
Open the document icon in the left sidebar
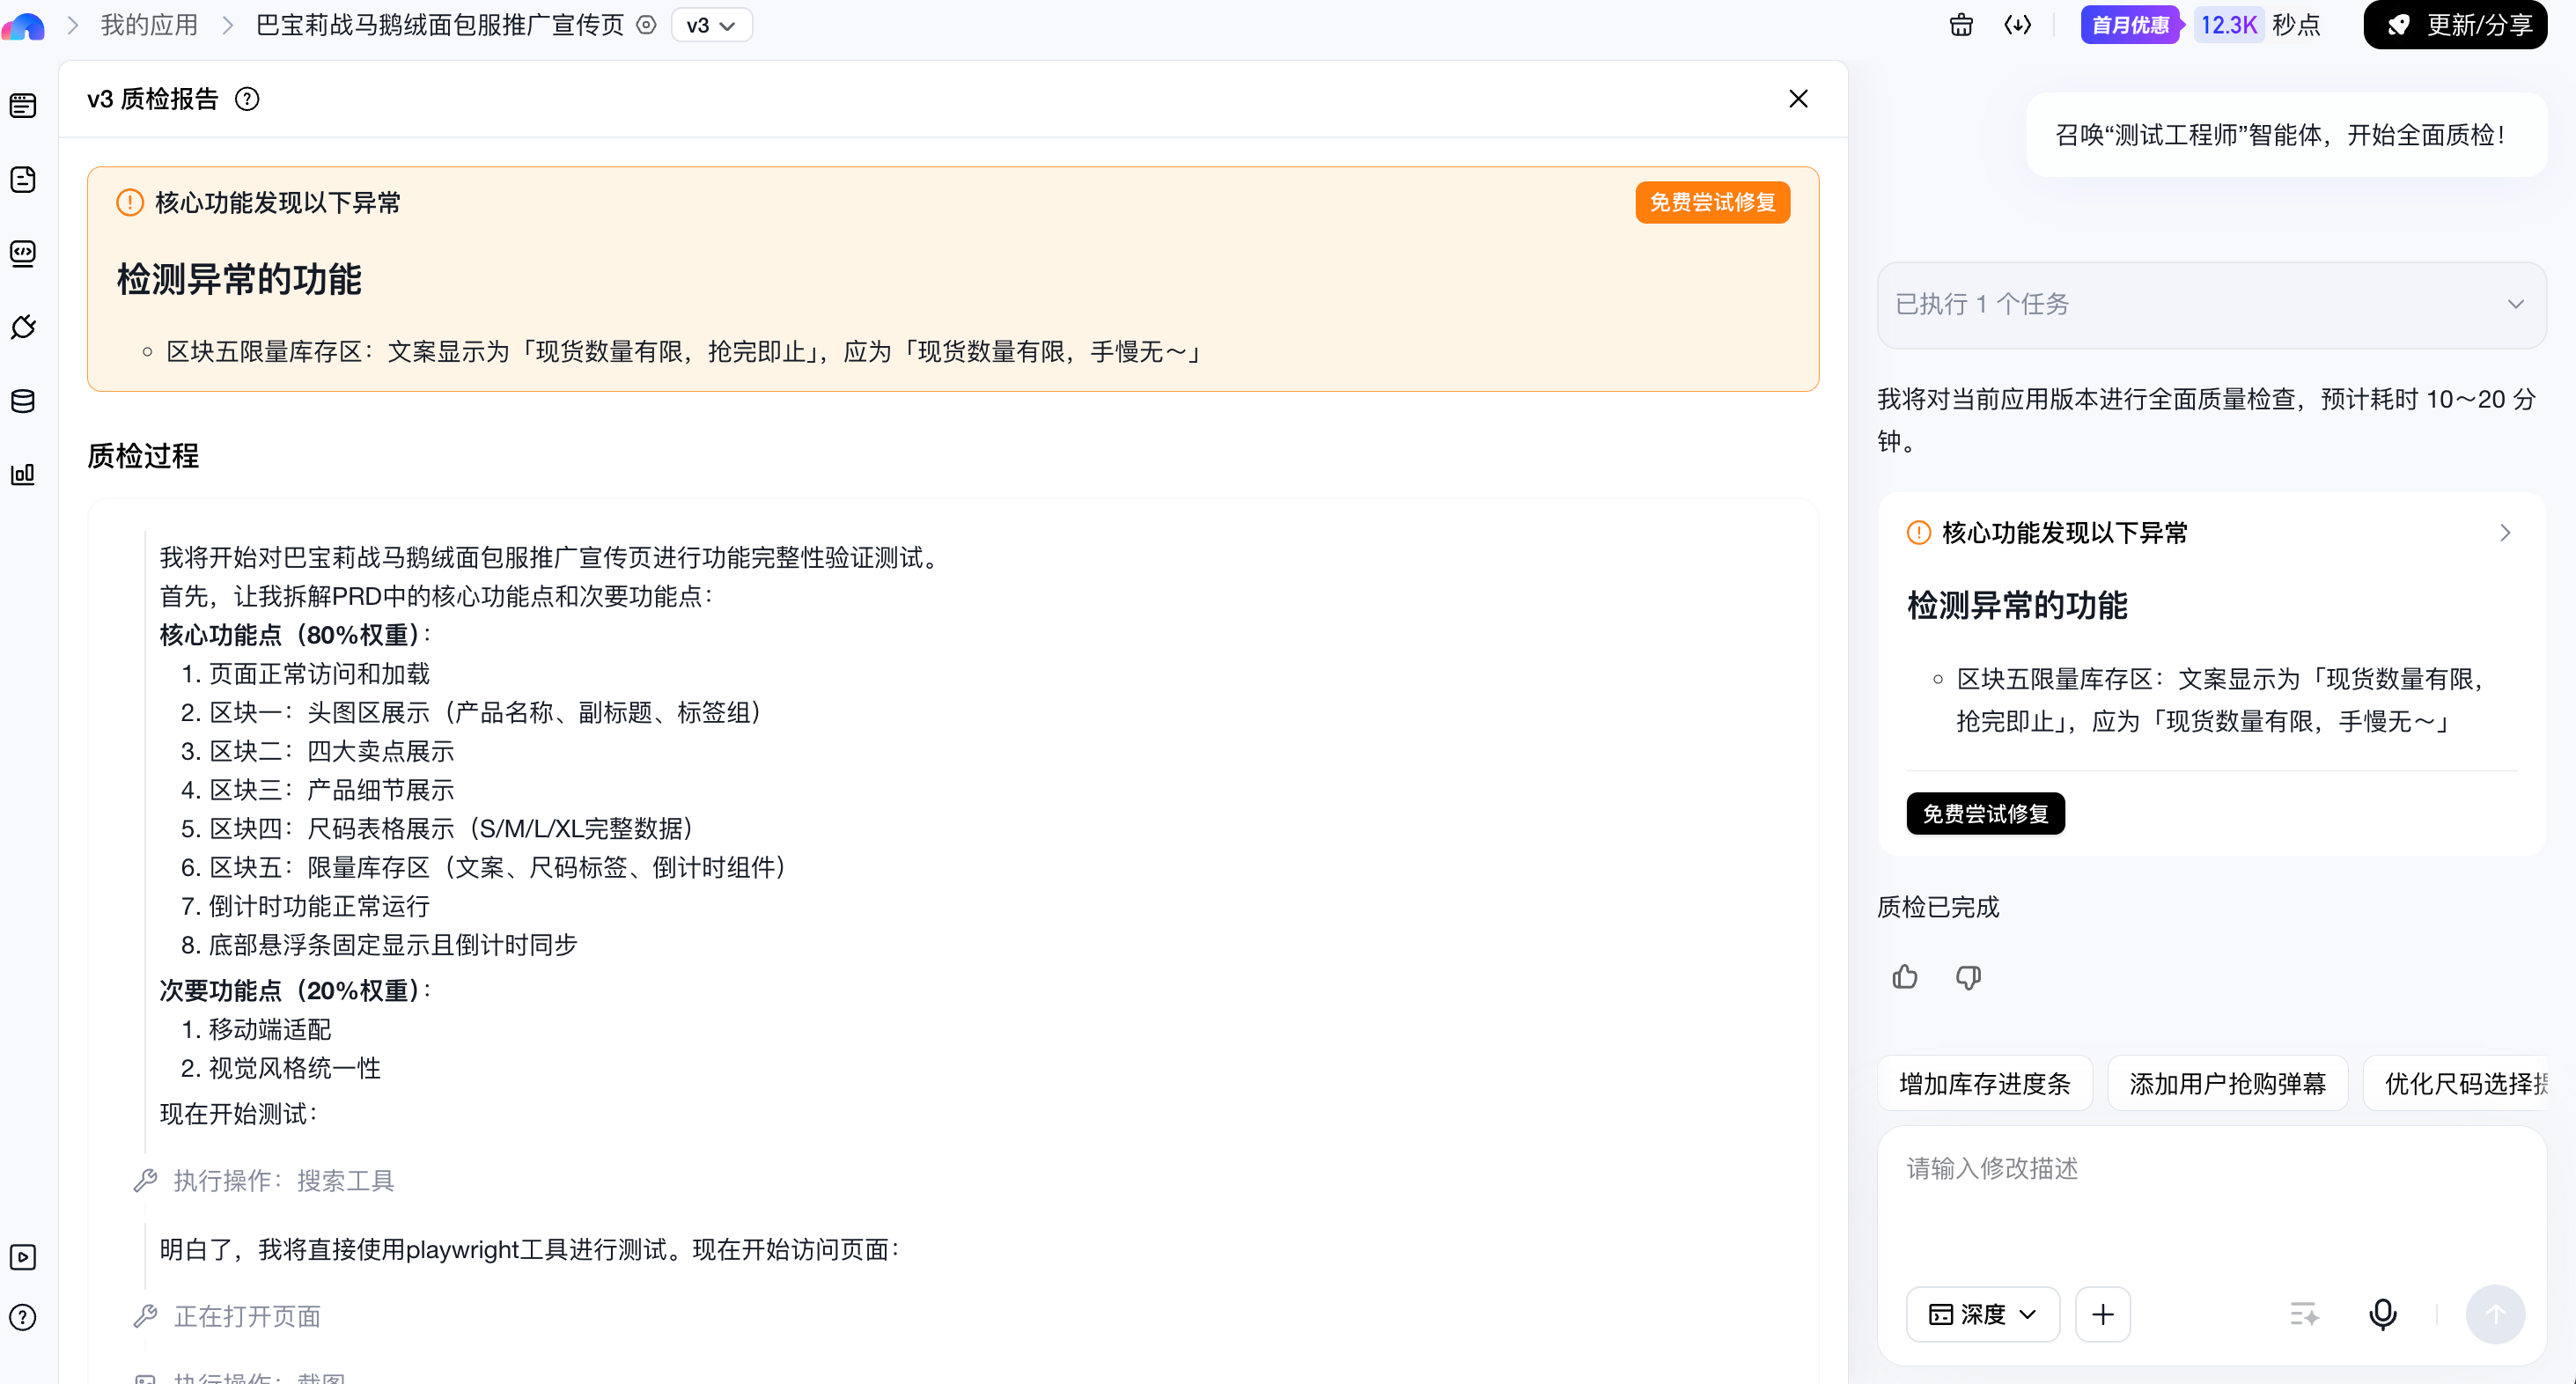click(x=23, y=179)
